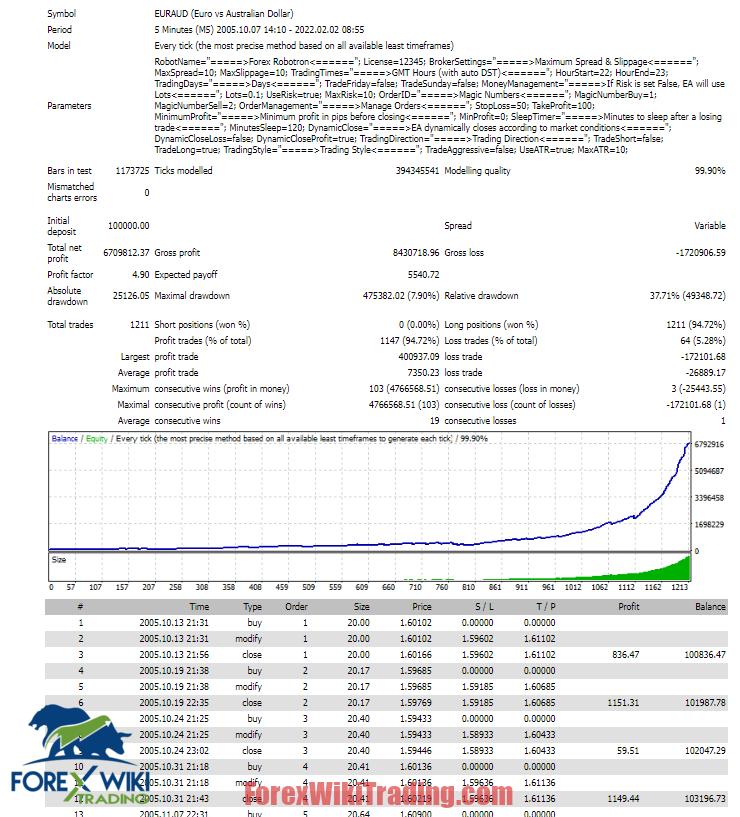
Task: Select the total net profit value 6709812.37
Action: pyautogui.click(x=126, y=253)
